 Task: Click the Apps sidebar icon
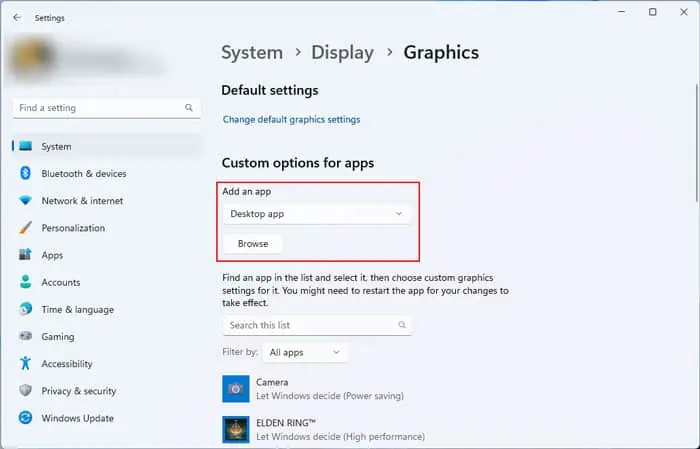(25, 254)
